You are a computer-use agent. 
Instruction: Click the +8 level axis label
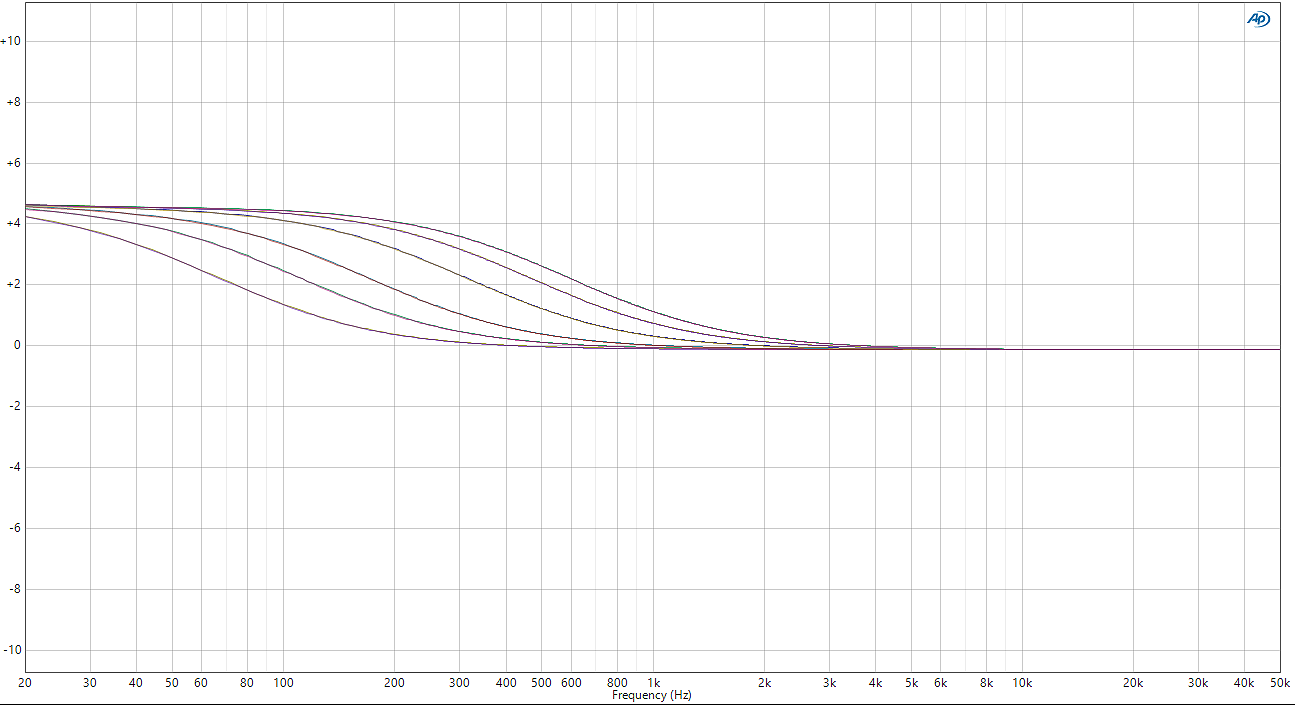pyautogui.click(x=13, y=102)
